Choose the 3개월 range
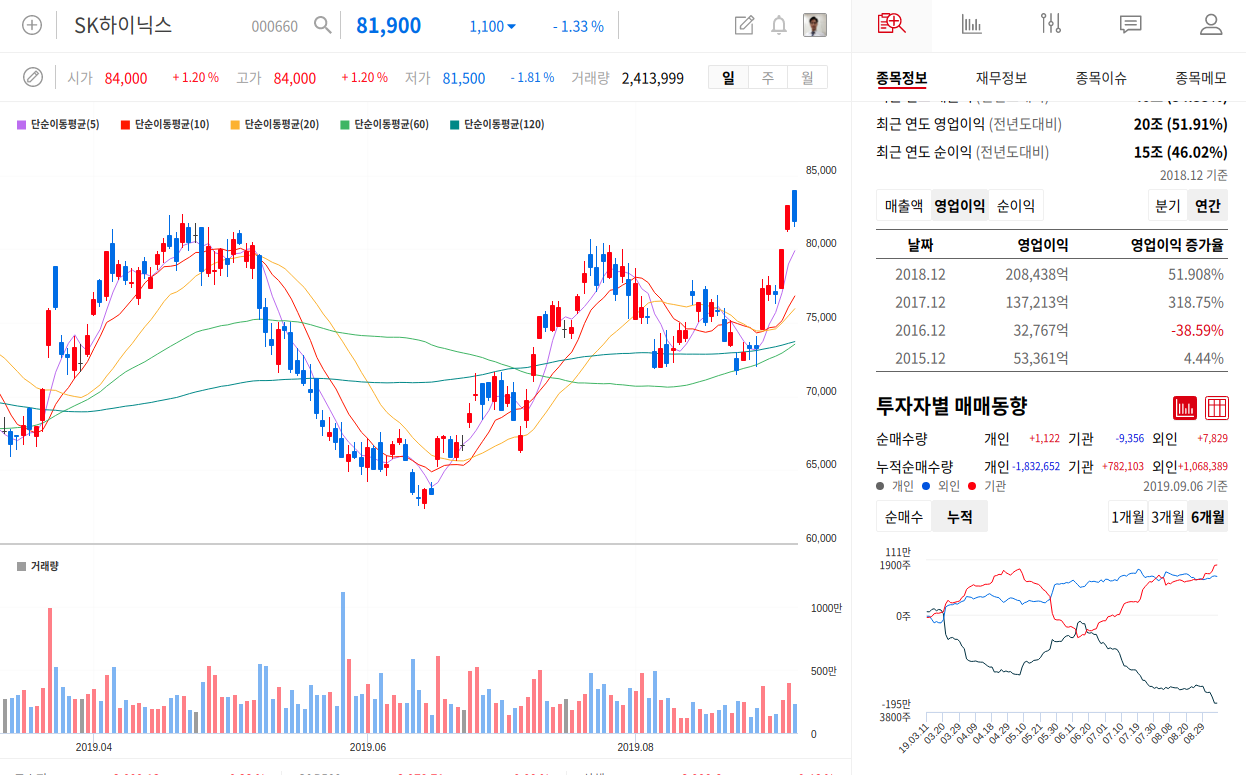 (1167, 517)
